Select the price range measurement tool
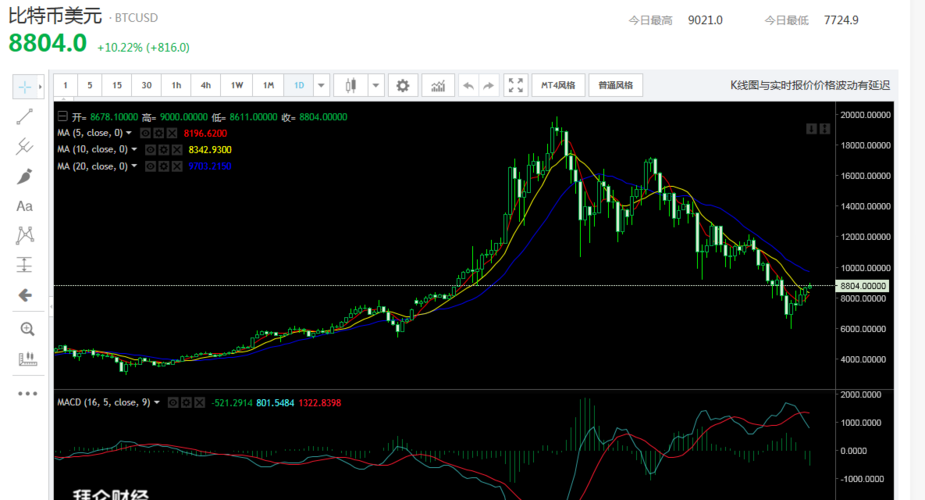The image size is (925, 500). (25, 265)
